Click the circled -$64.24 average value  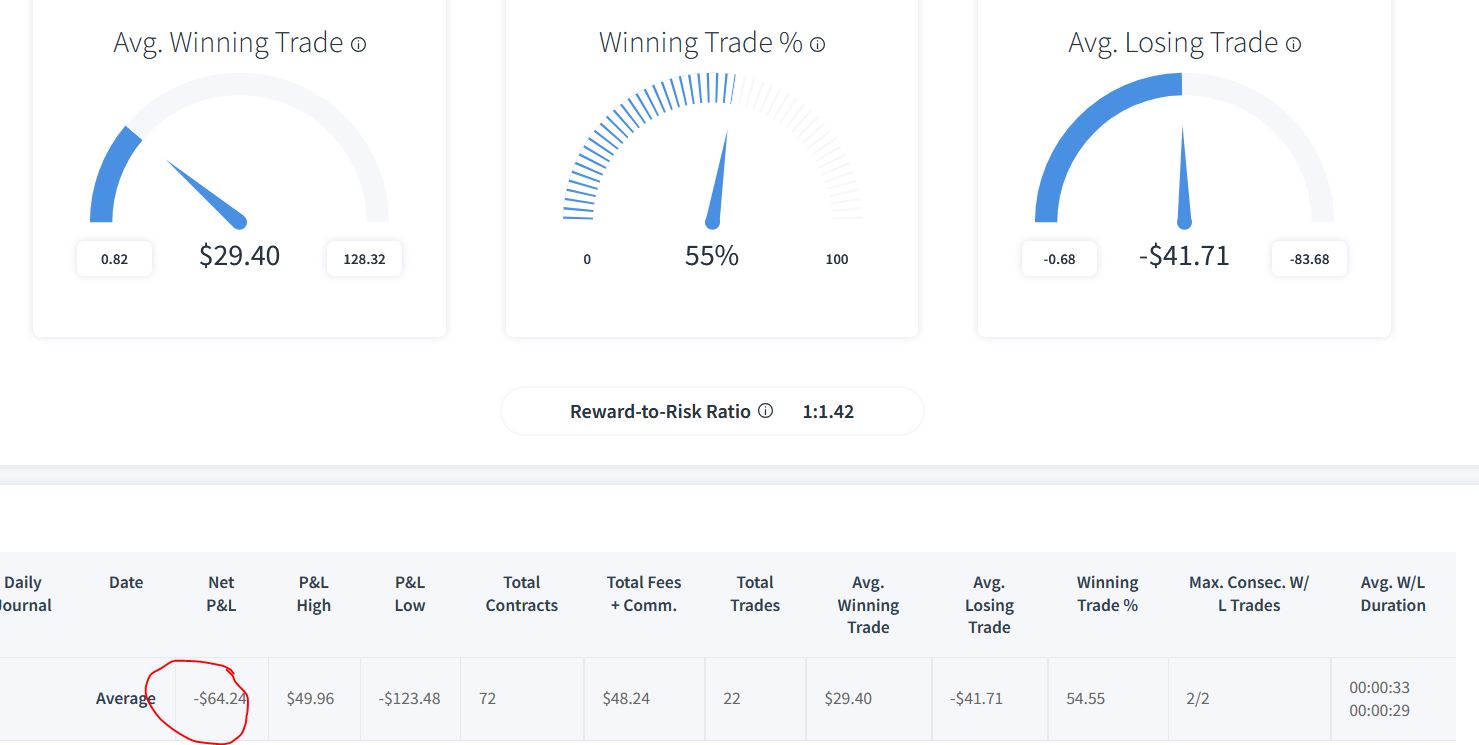click(x=220, y=699)
